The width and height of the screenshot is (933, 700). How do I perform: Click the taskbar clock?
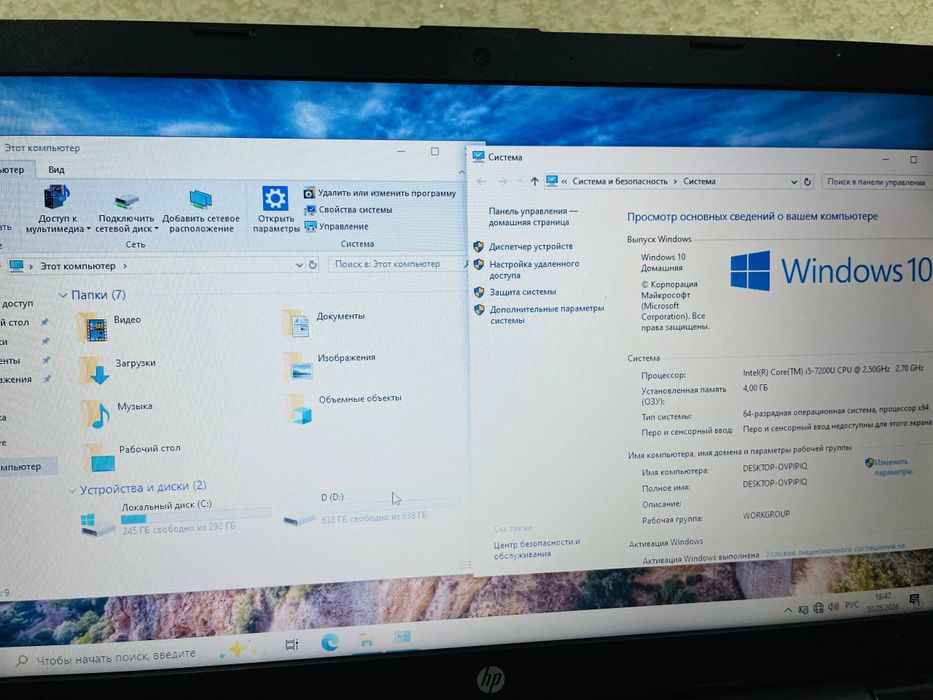883,602
